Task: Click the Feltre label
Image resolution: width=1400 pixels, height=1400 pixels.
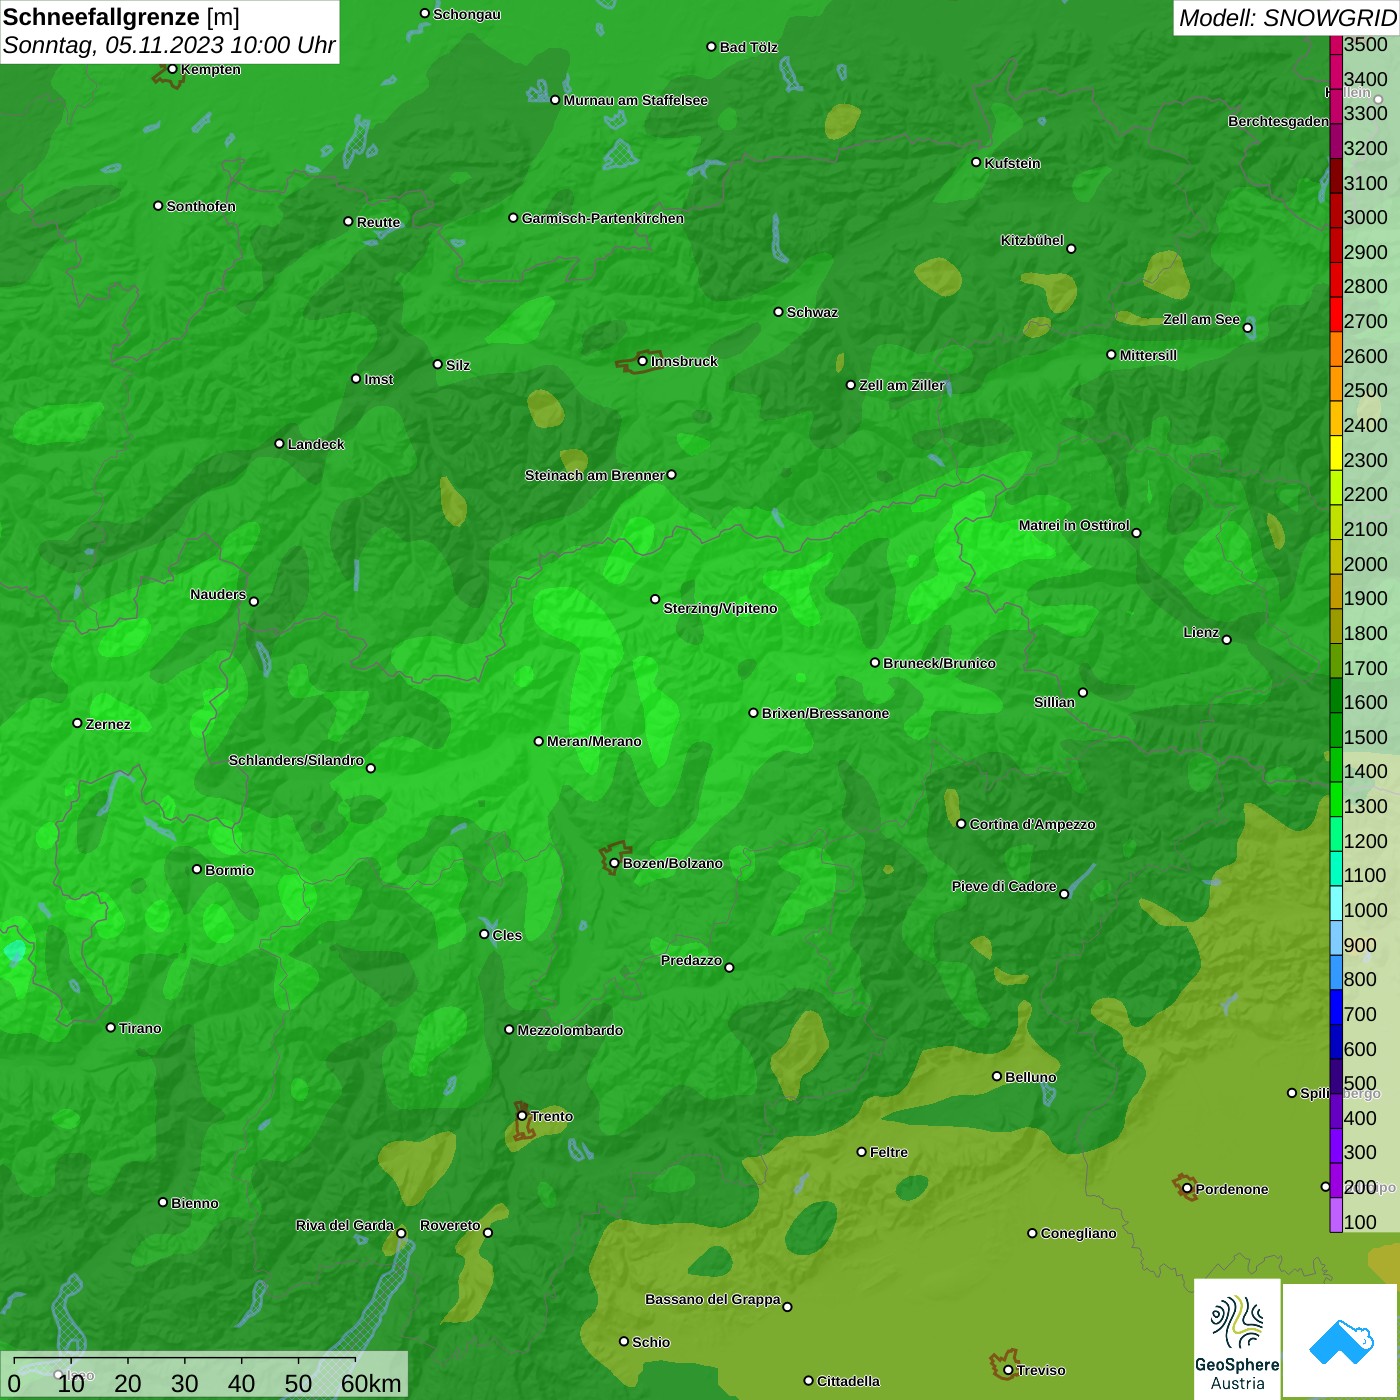Action: [889, 1152]
